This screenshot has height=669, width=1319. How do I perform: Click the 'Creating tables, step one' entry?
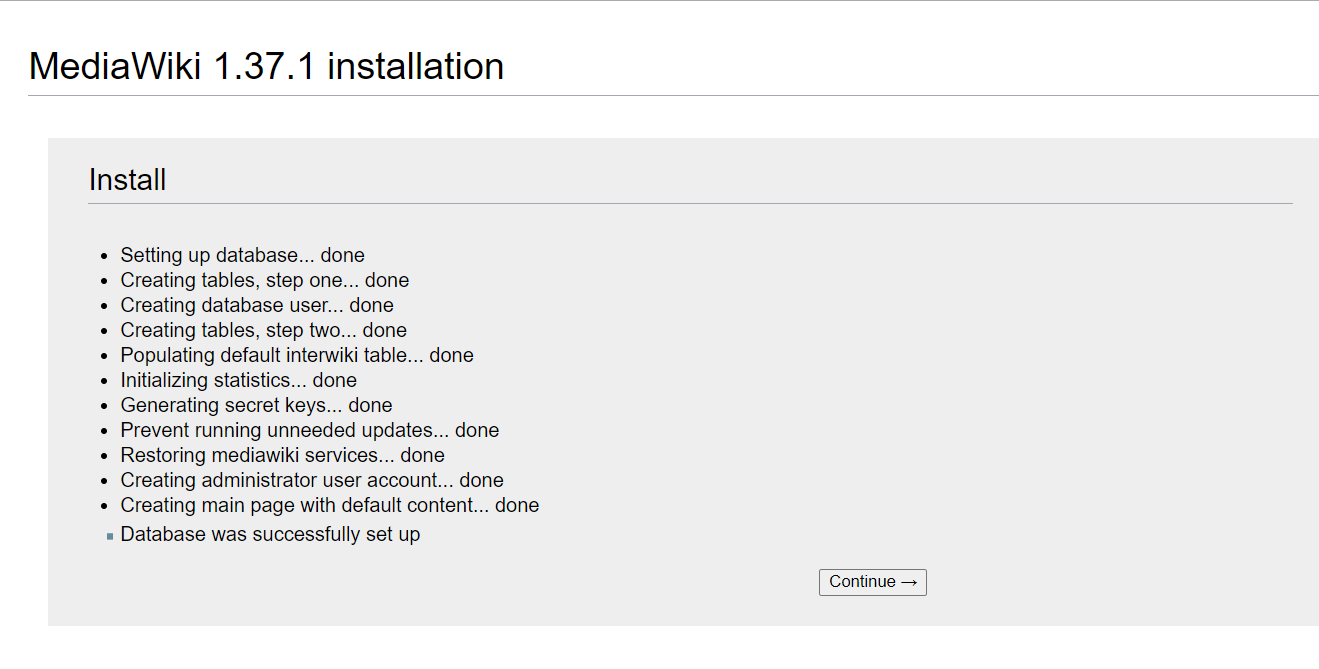point(264,280)
